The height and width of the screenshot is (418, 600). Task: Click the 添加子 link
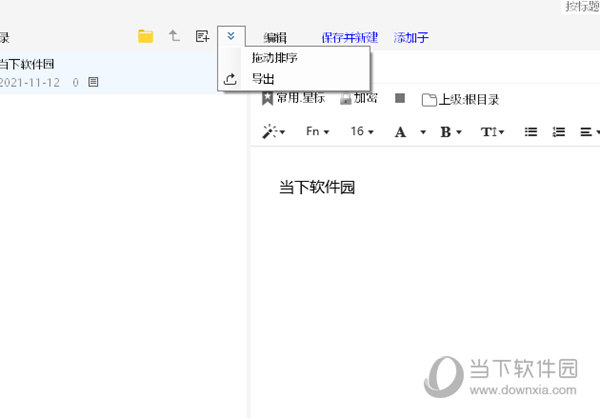(x=411, y=38)
